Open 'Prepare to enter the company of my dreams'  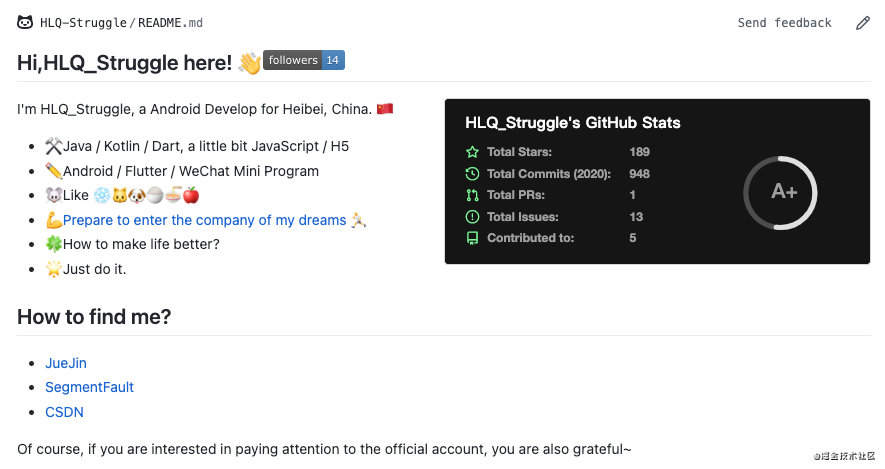pos(204,220)
